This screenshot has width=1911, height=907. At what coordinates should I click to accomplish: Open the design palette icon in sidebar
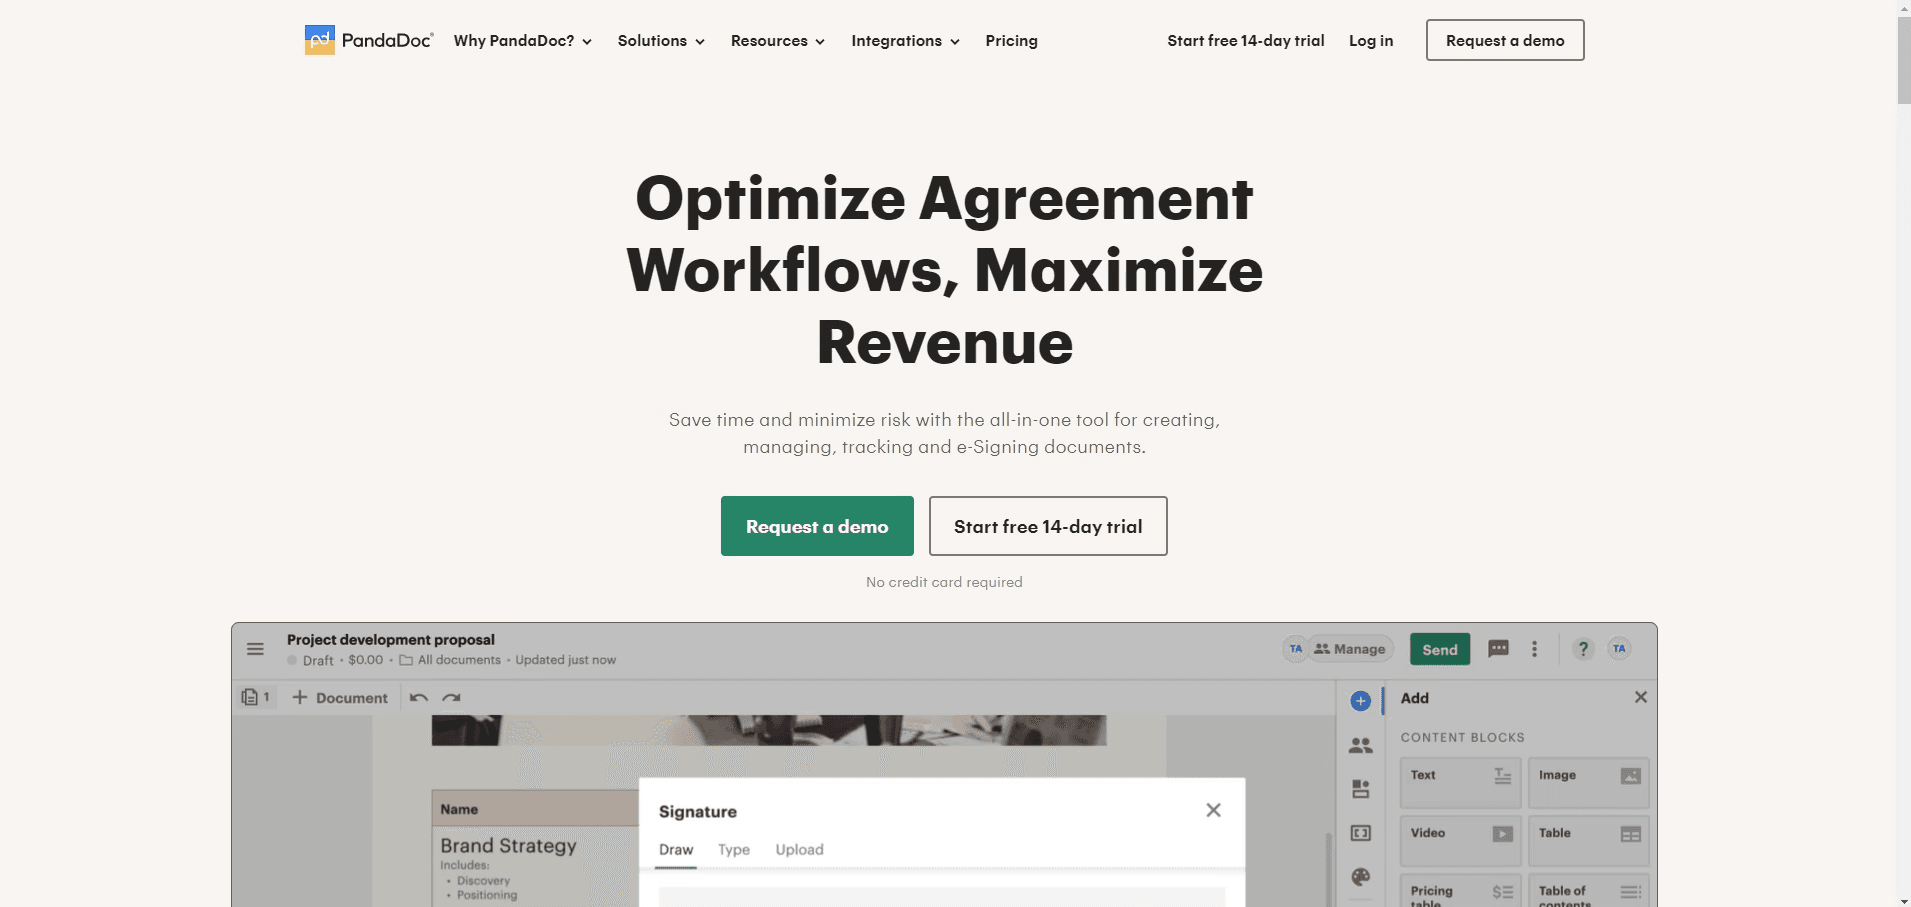tap(1360, 877)
